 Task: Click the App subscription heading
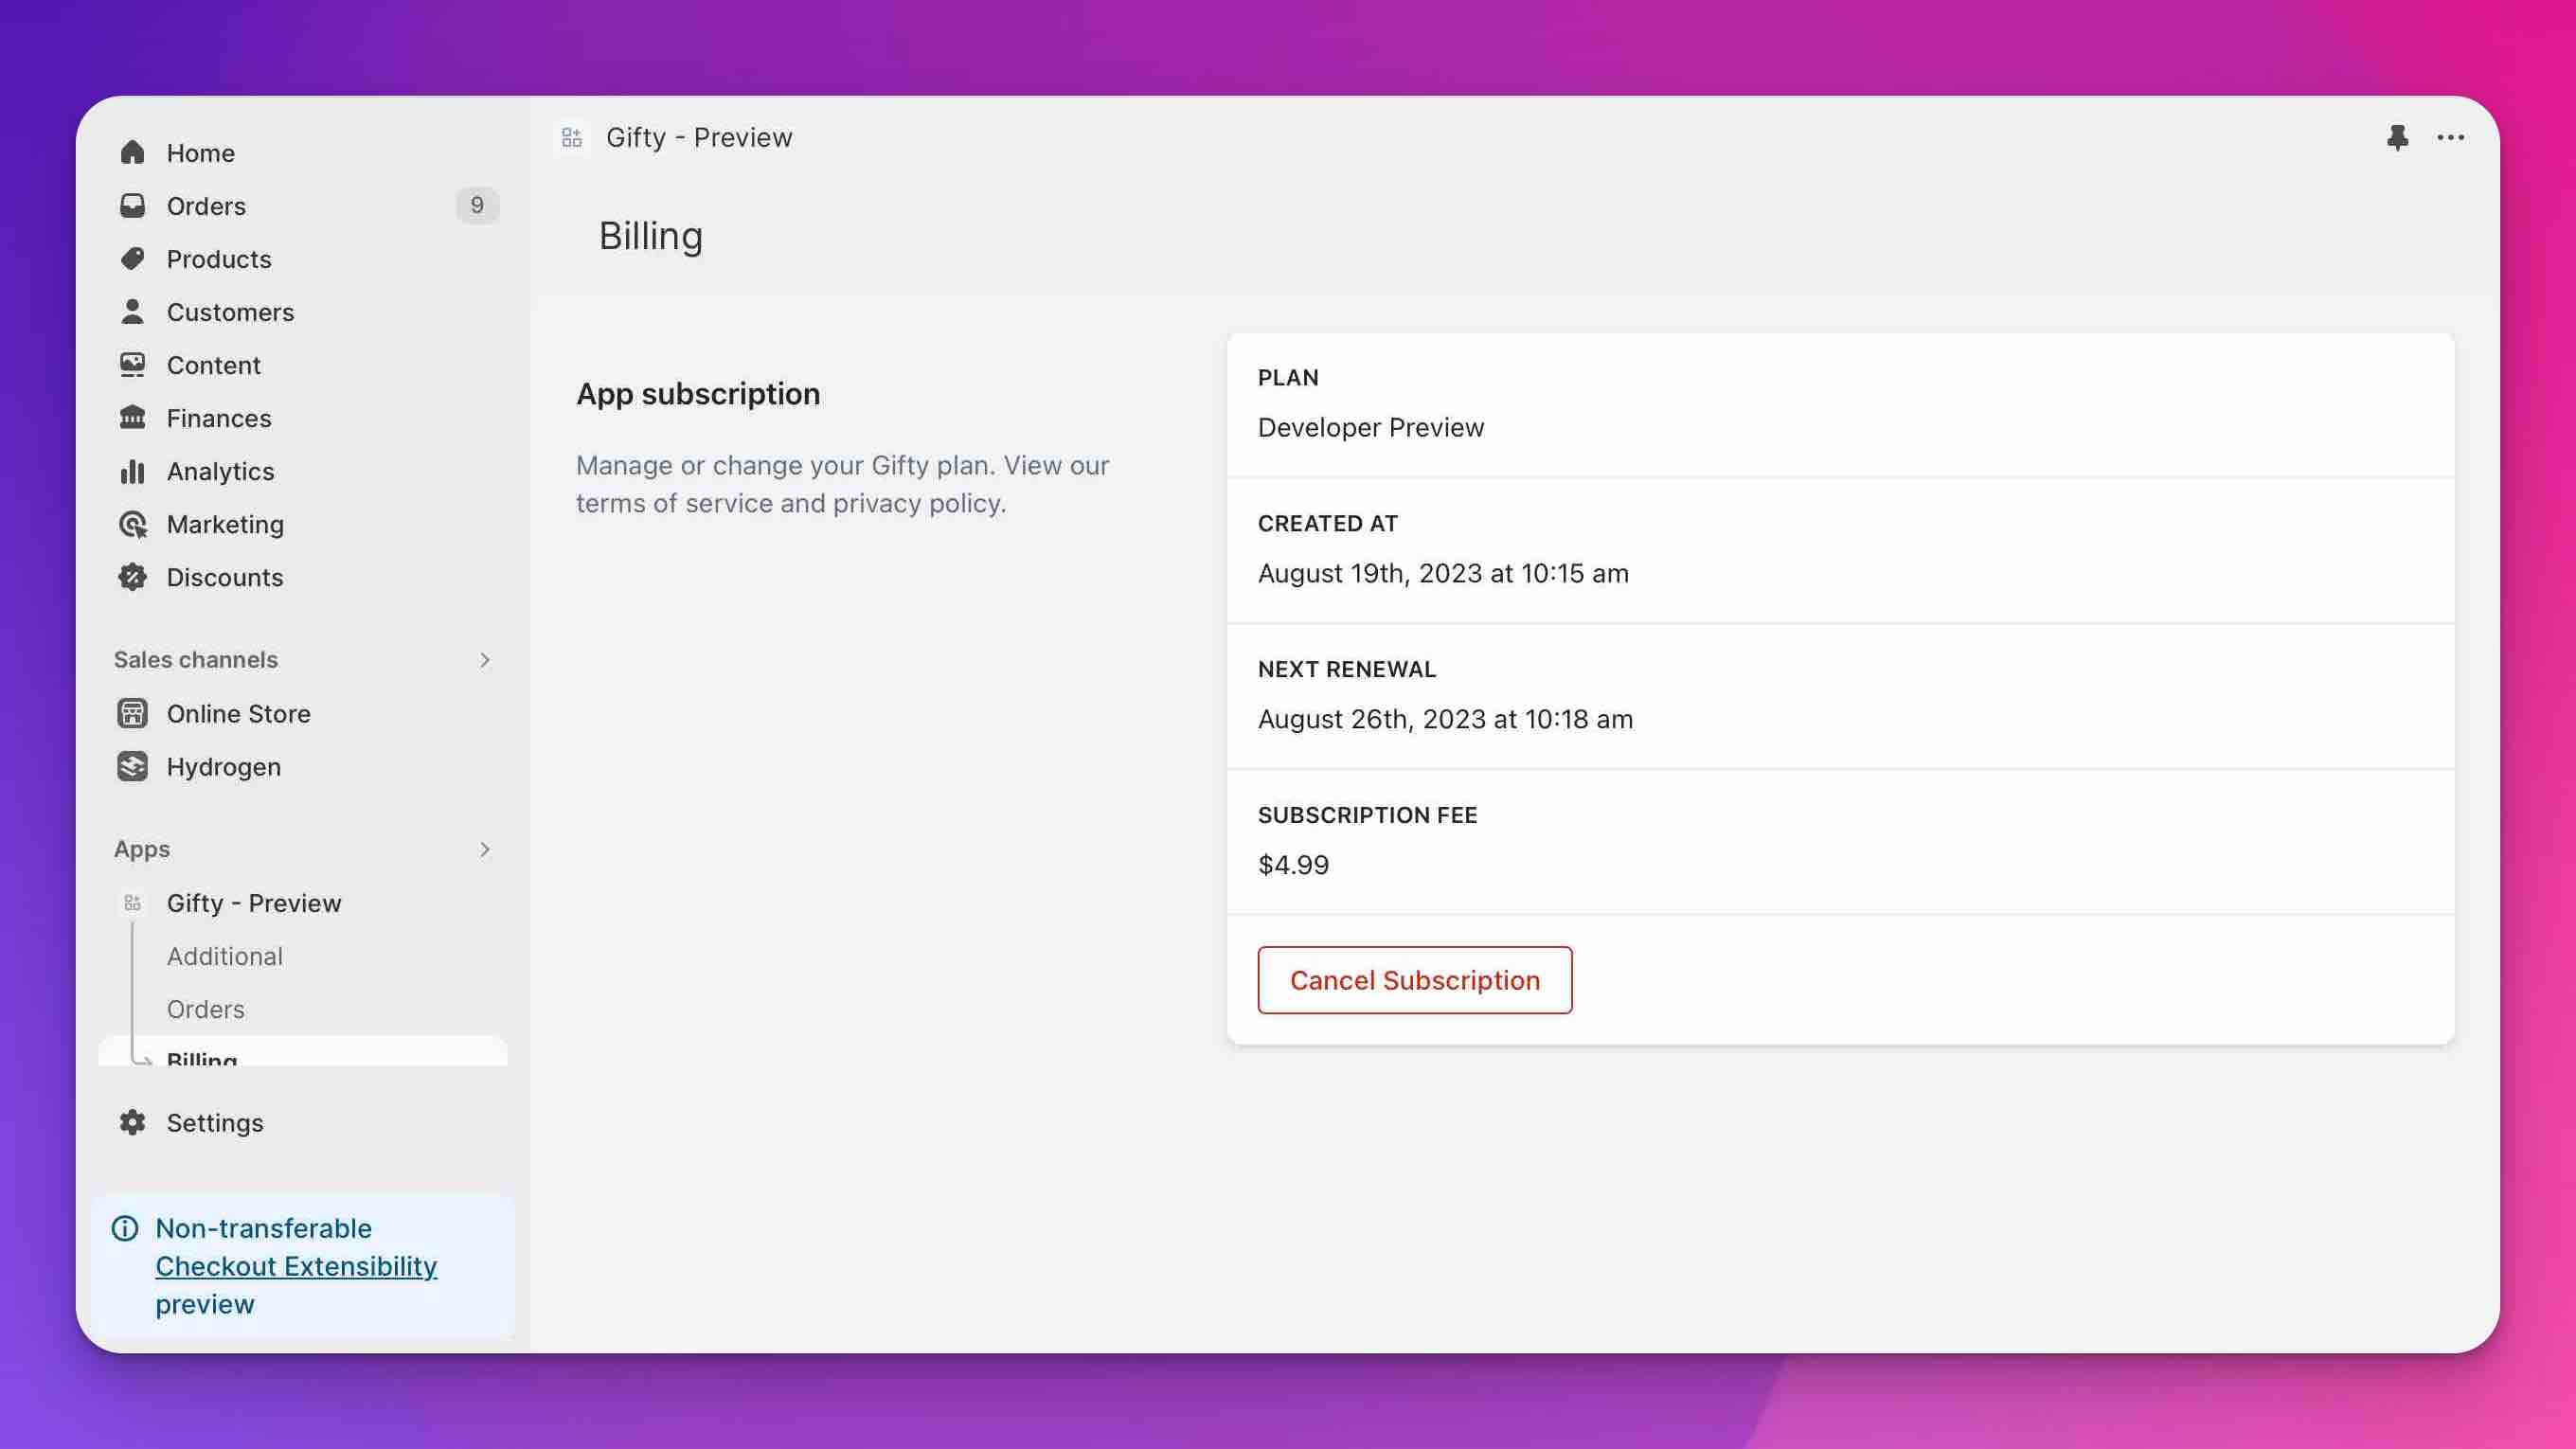pos(698,394)
